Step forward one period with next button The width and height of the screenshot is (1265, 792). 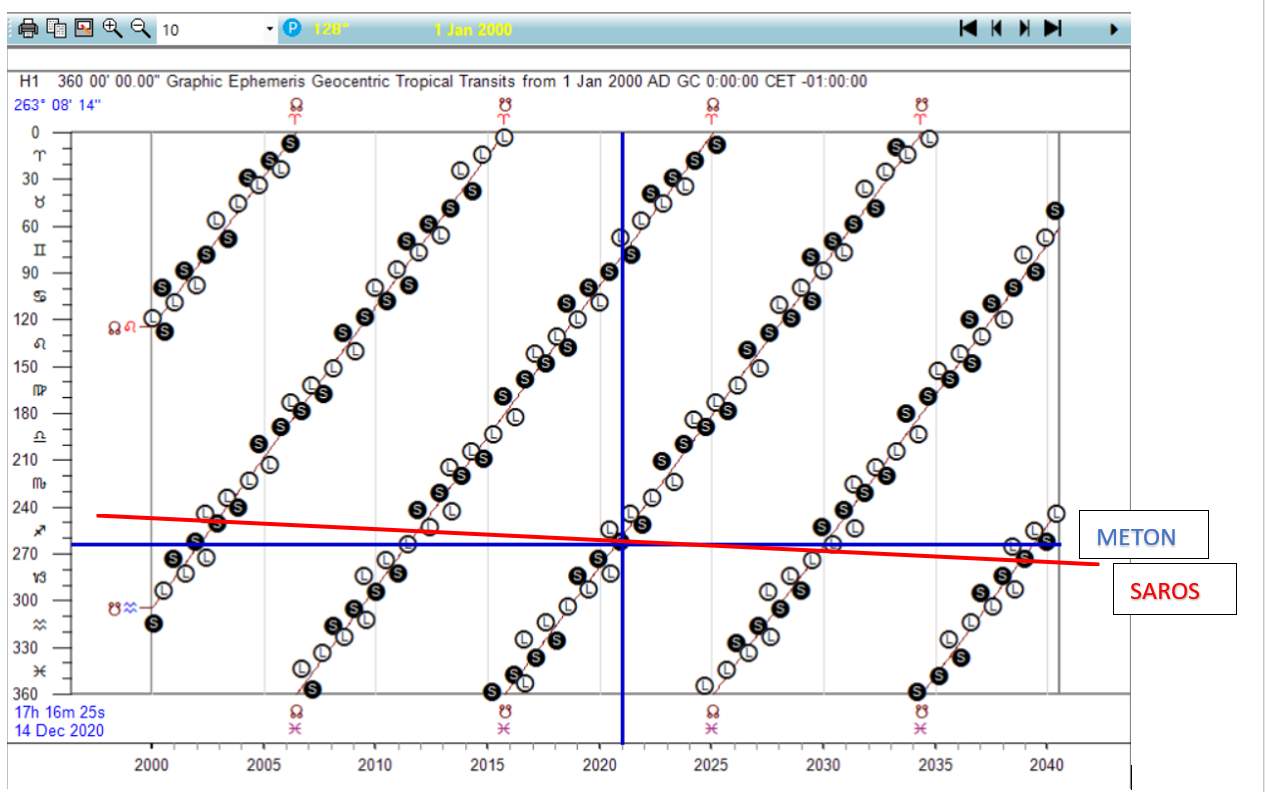(x=1024, y=28)
